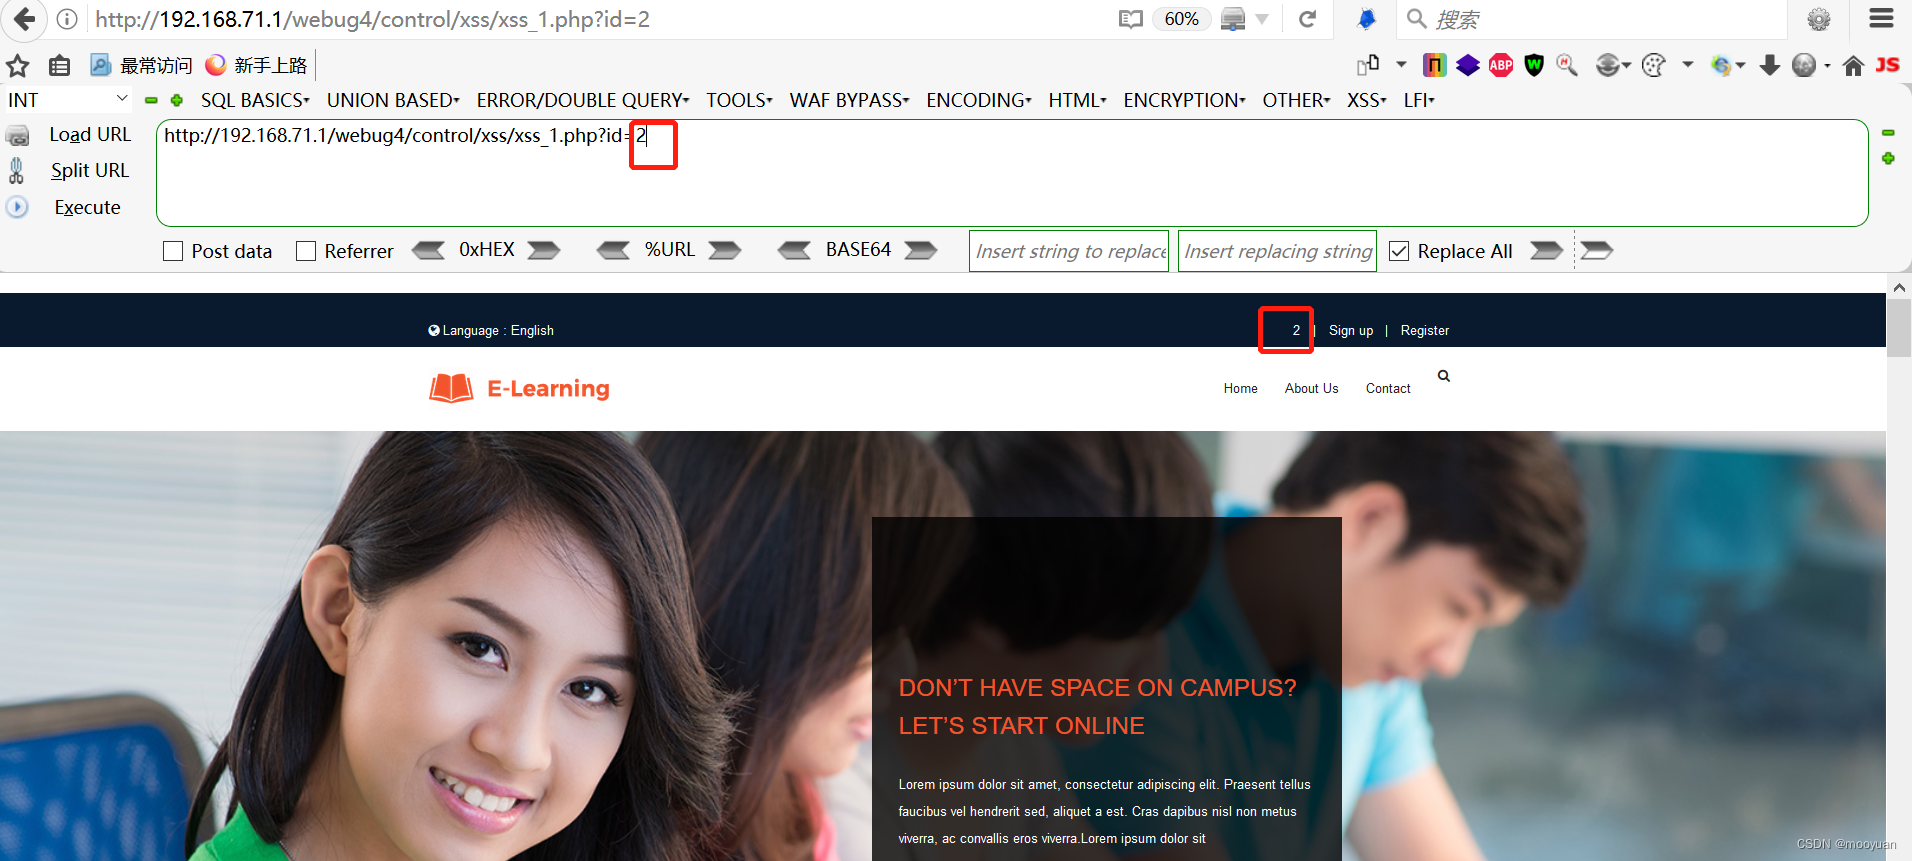Open the Firefox hamburger menu
The image size is (1912, 861).
(1881, 18)
